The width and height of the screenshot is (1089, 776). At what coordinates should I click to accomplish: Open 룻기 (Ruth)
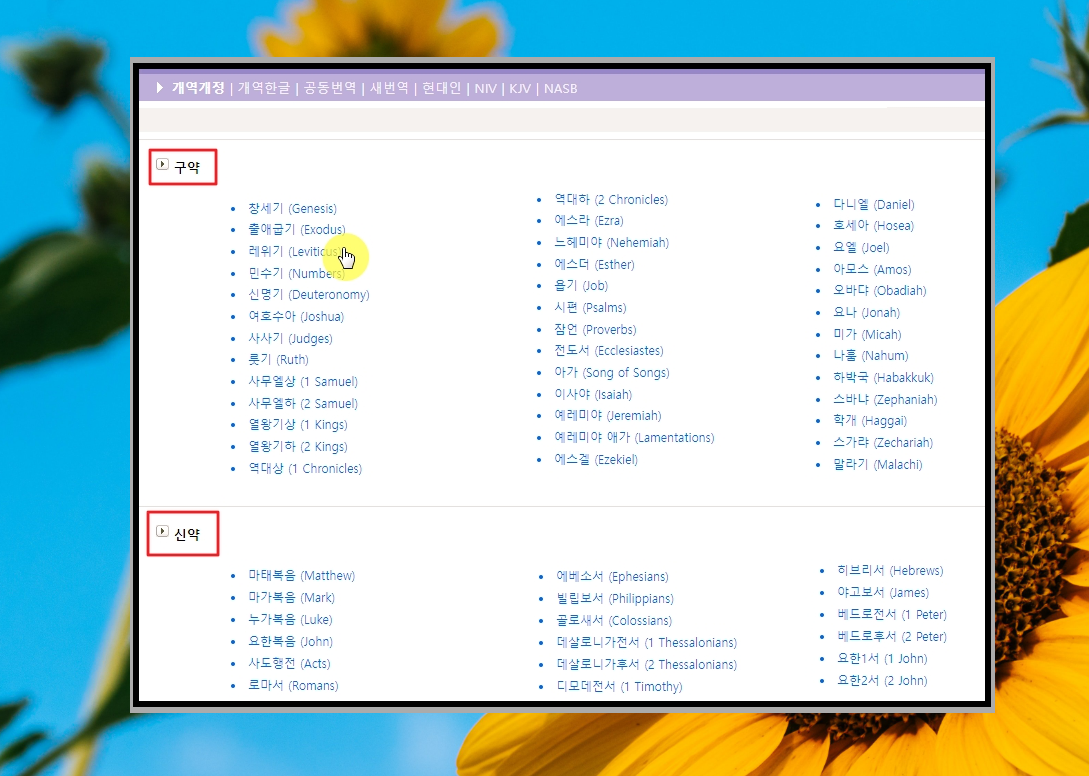point(279,359)
